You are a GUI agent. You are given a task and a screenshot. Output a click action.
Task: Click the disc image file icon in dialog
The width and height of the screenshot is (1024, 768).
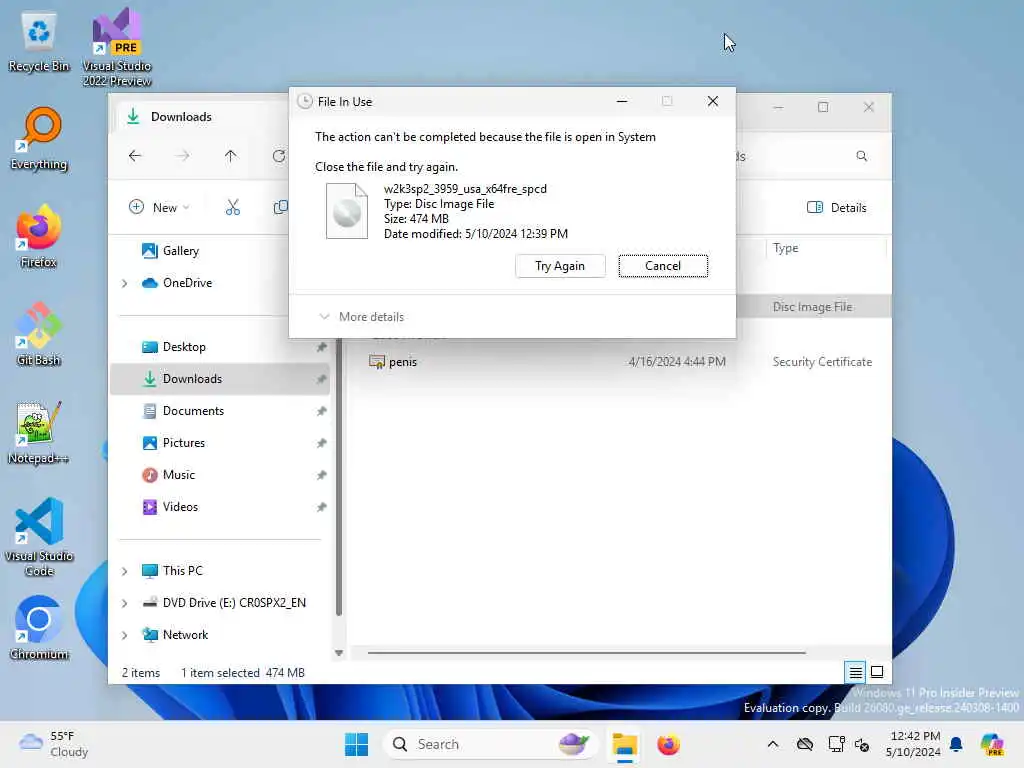pyautogui.click(x=347, y=211)
